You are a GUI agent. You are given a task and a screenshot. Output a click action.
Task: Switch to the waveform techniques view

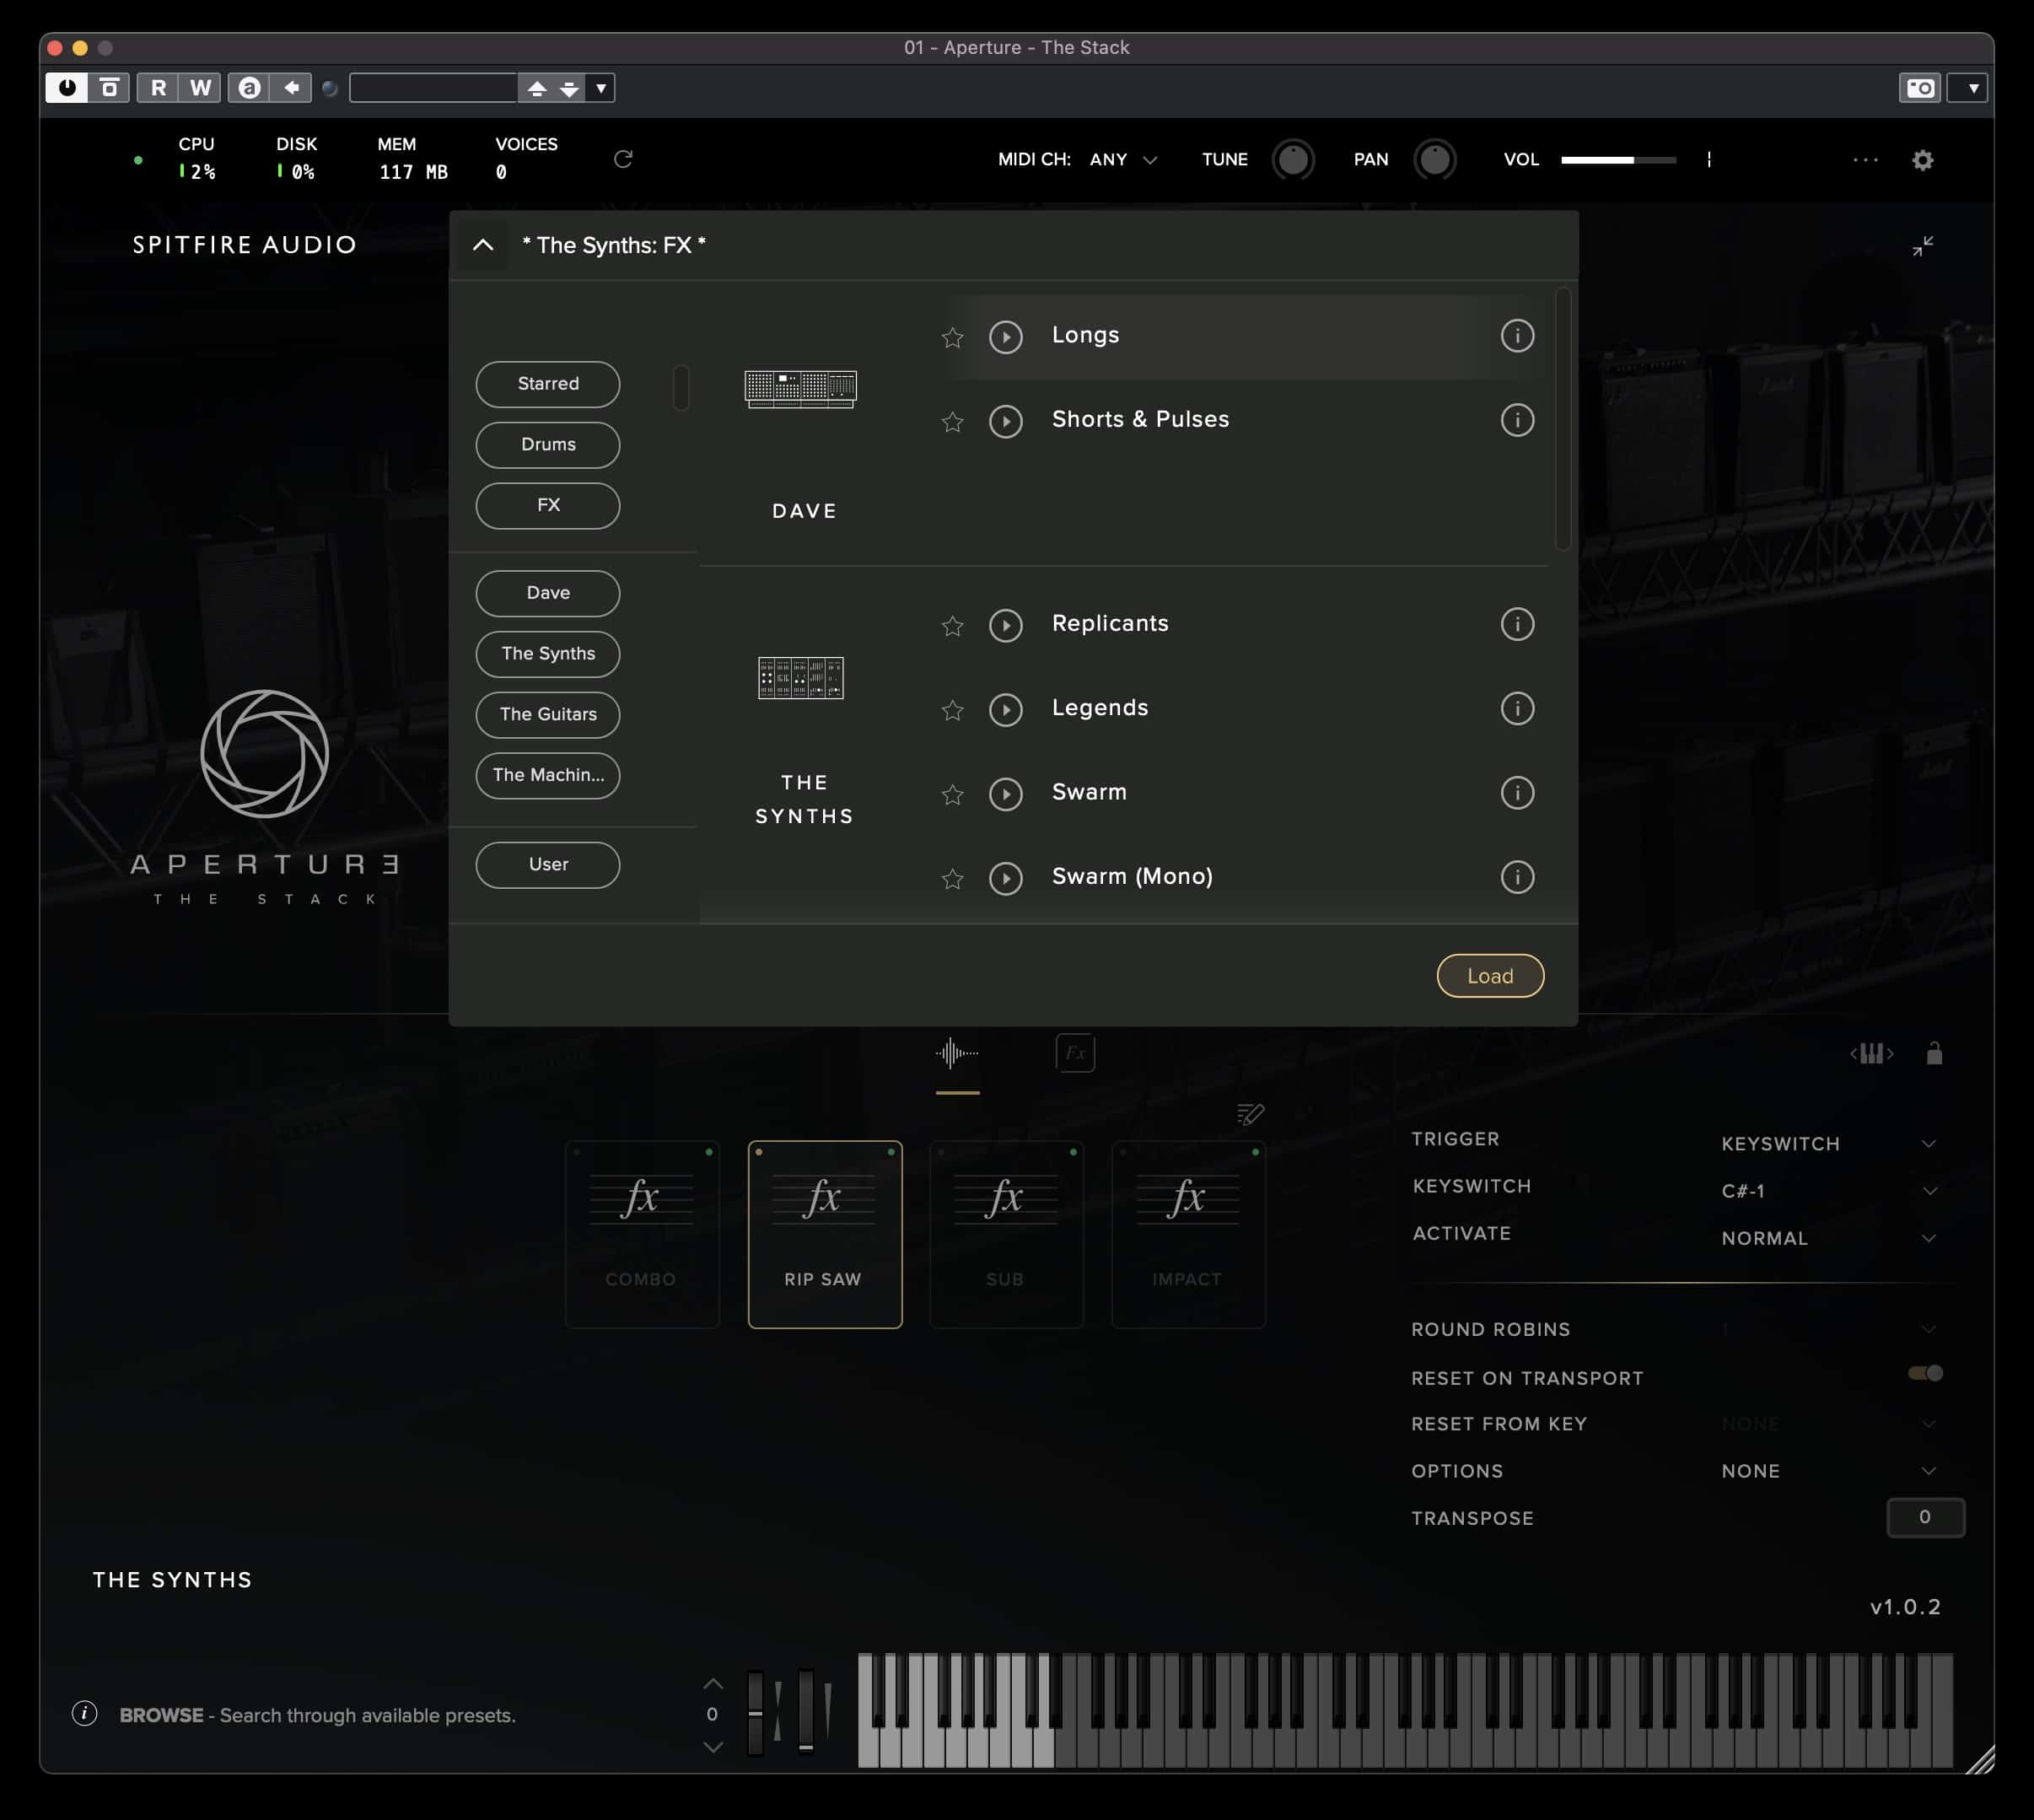[x=957, y=1053]
